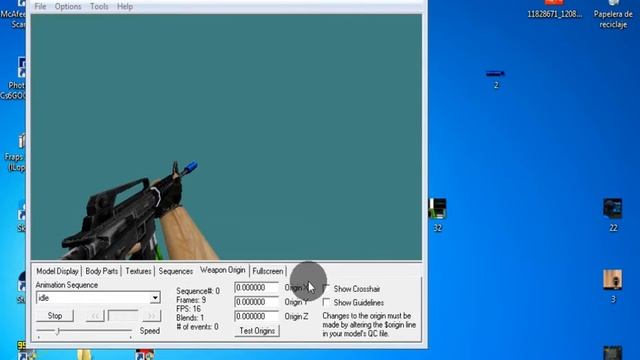Open the Tools menu
Image resolution: width=640 pixels, height=360 pixels.
click(99, 7)
